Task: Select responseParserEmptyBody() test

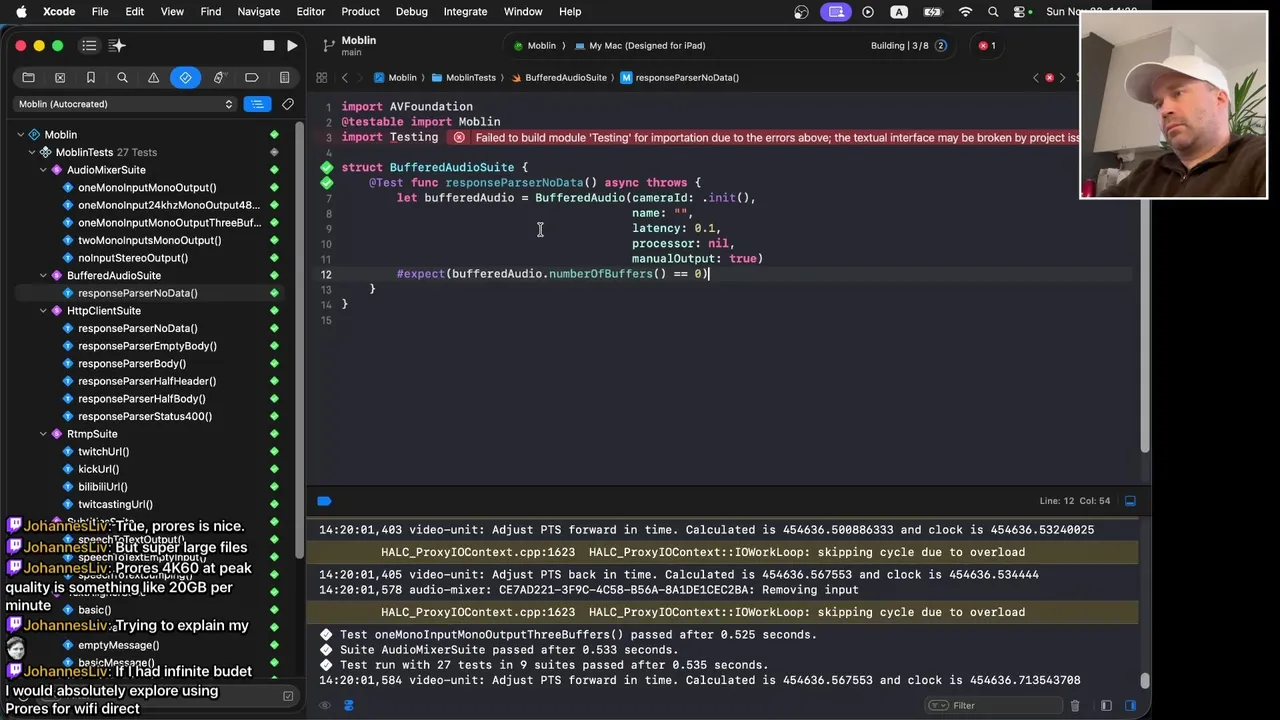Action: tap(147, 346)
